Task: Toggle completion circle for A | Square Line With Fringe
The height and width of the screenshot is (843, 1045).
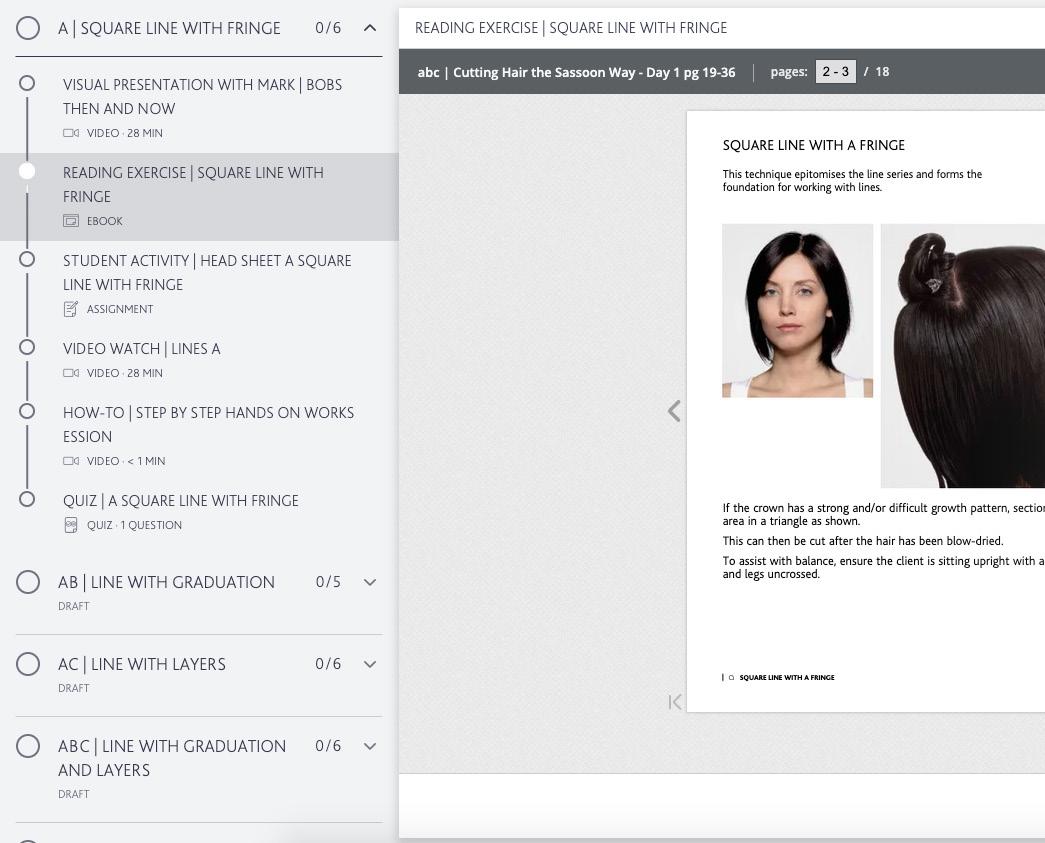Action: (x=28, y=28)
